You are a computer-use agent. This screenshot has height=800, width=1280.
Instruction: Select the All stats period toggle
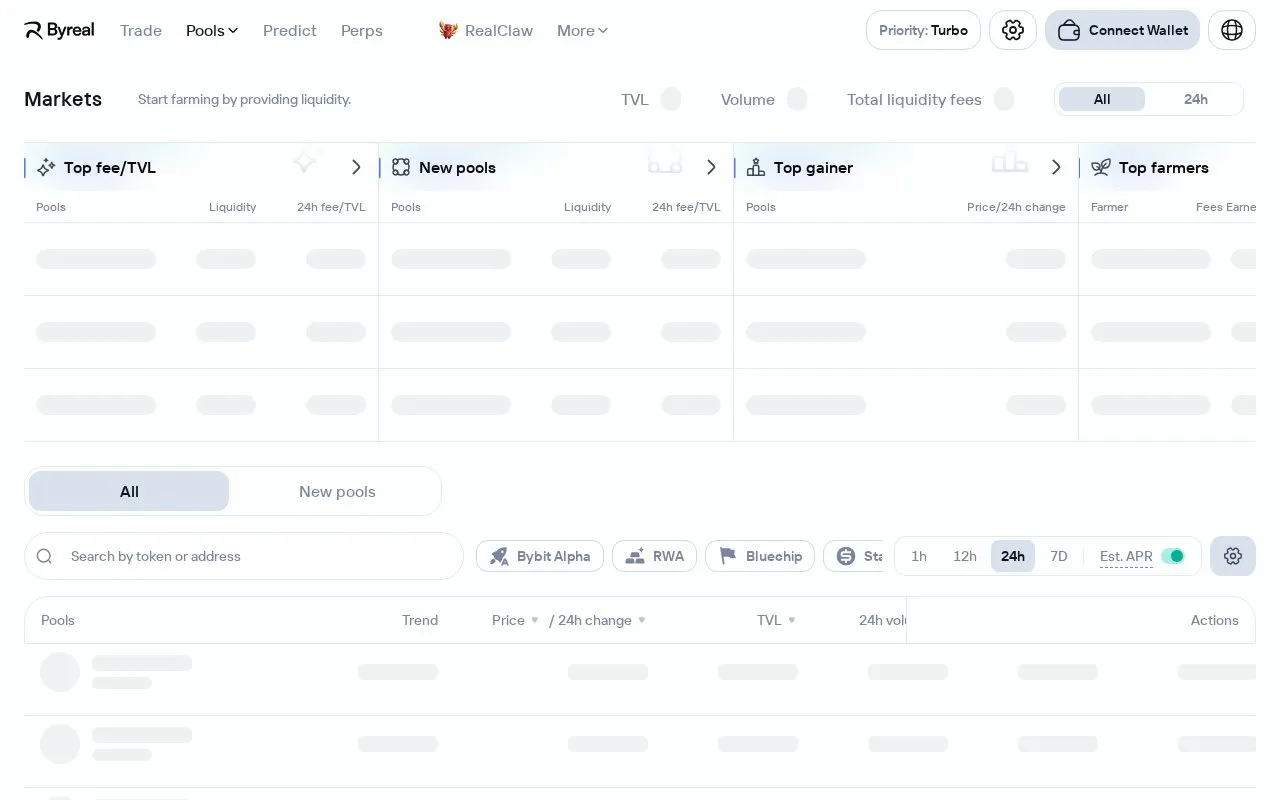pyautogui.click(x=1102, y=99)
